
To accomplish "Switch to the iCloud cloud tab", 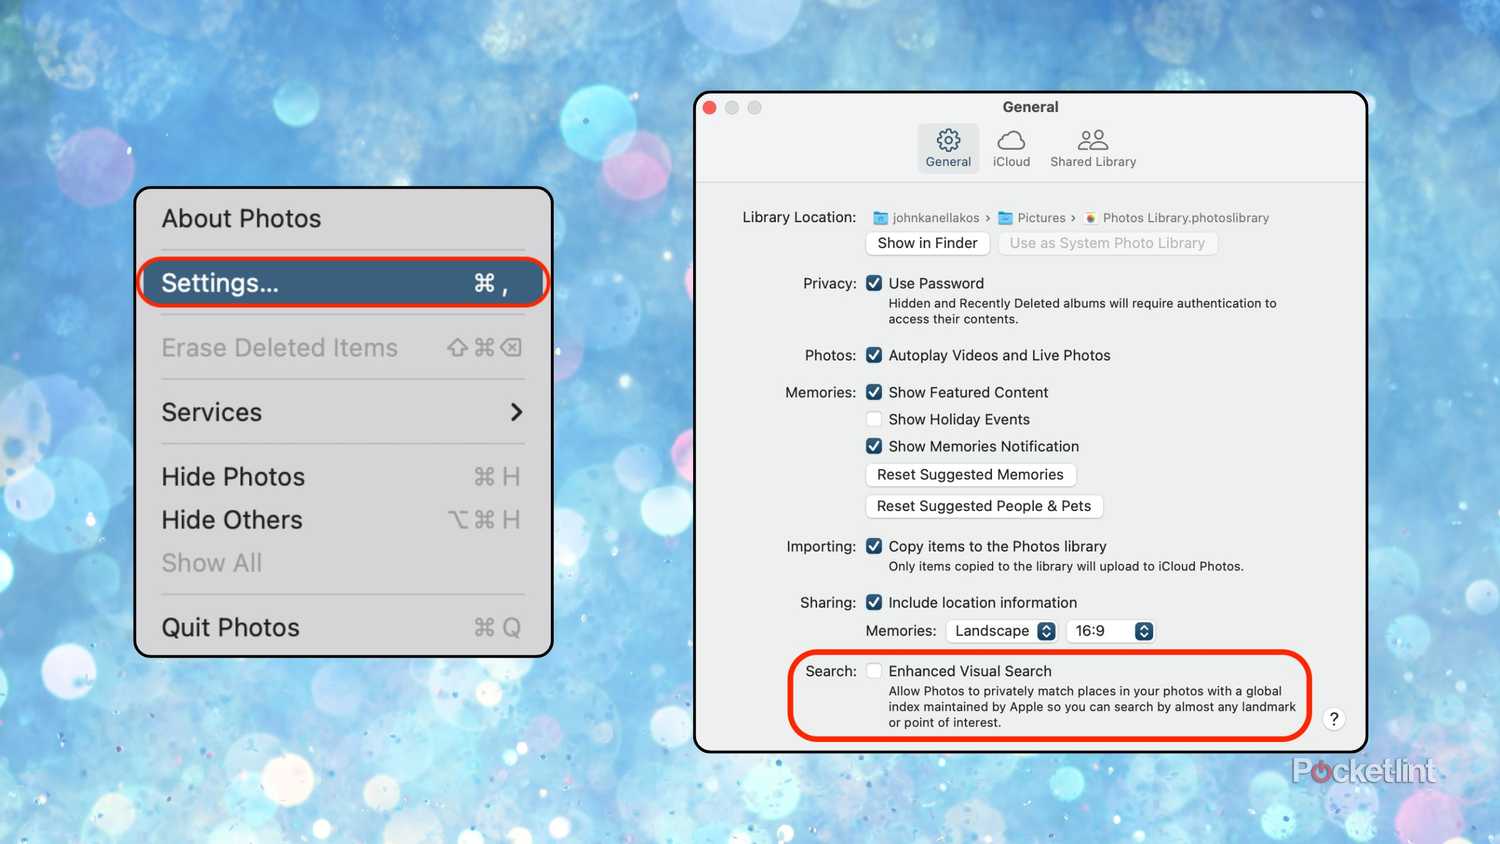I will coord(1011,147).
